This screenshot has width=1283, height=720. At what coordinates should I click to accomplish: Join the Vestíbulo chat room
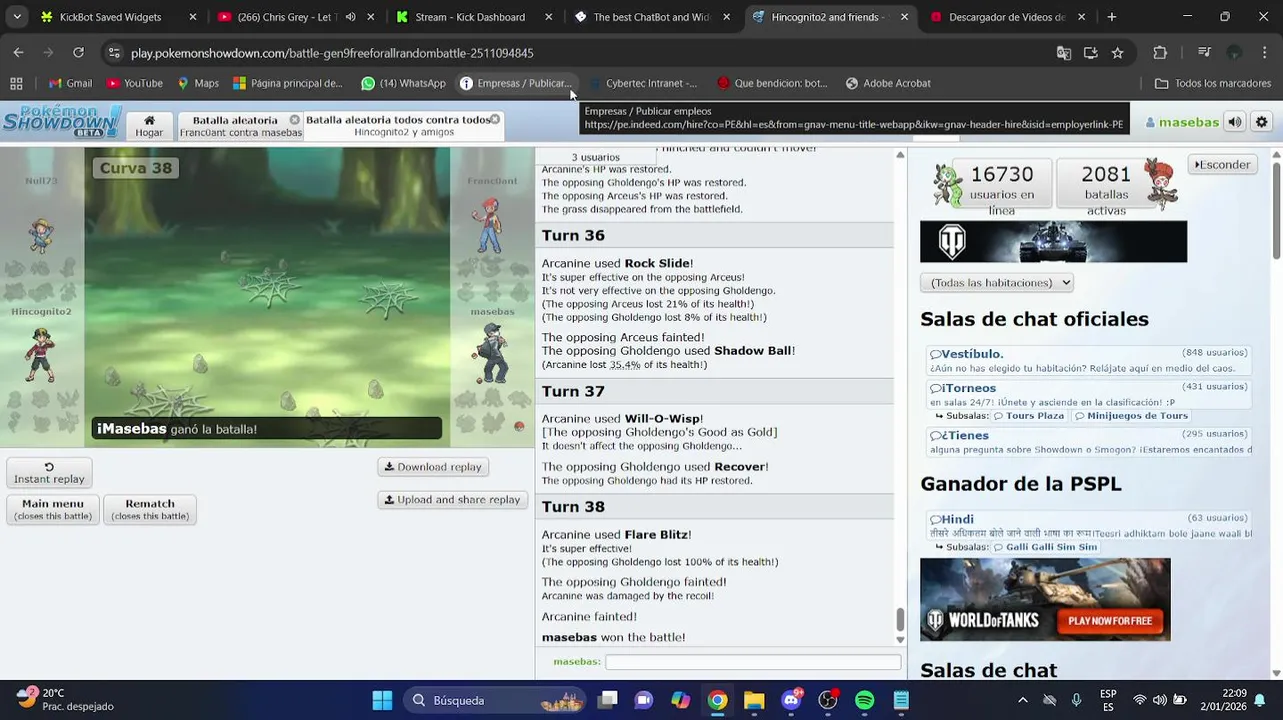[1089, 361]
